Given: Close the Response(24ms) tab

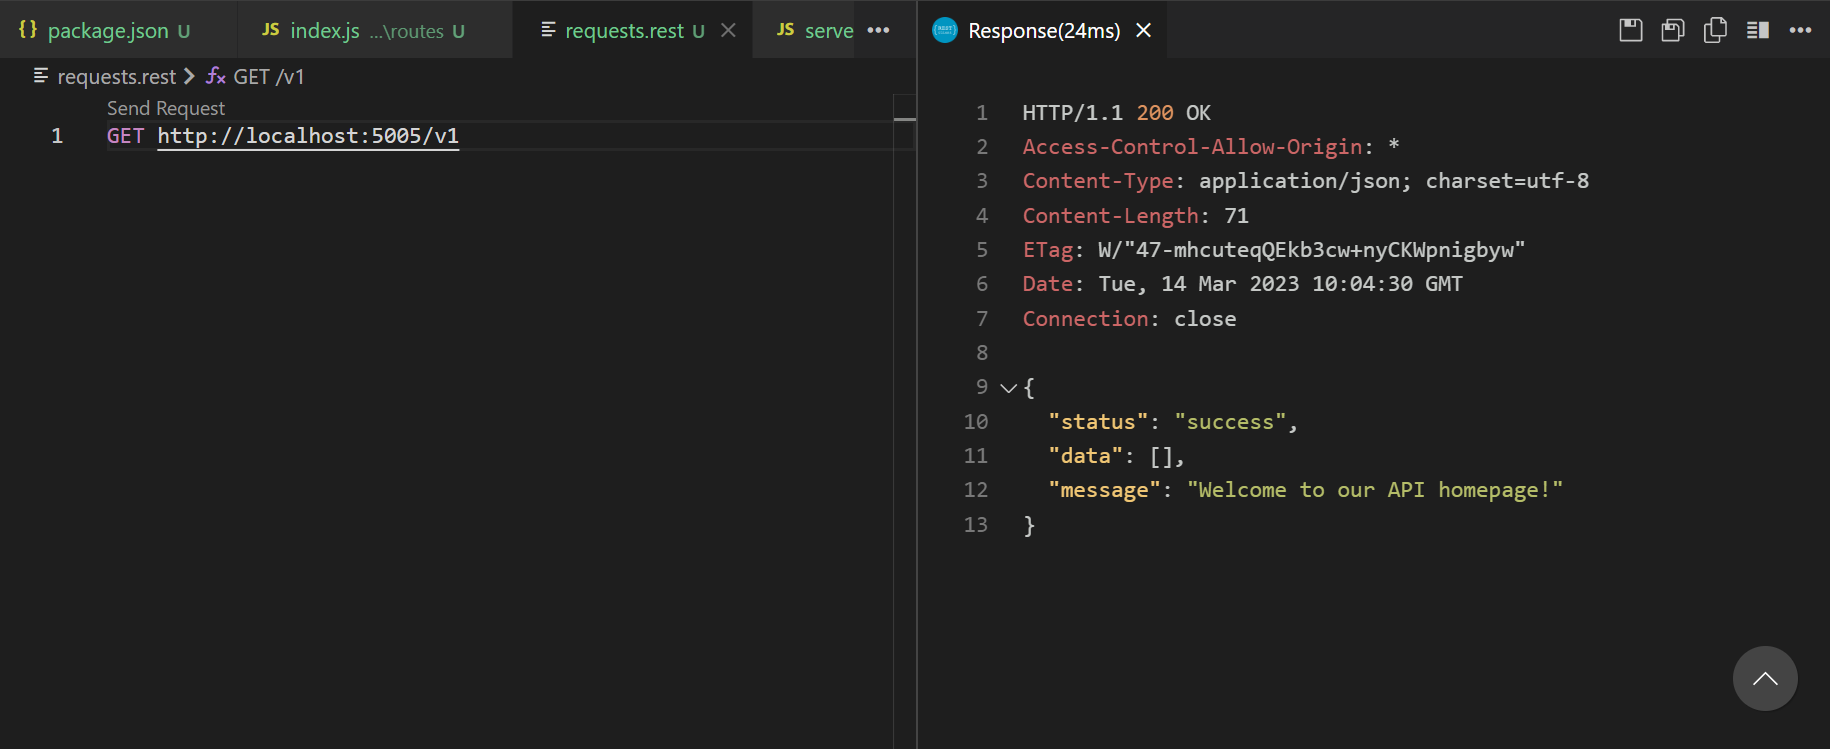Looking at the screenshot, I should tap(1144, 30).
